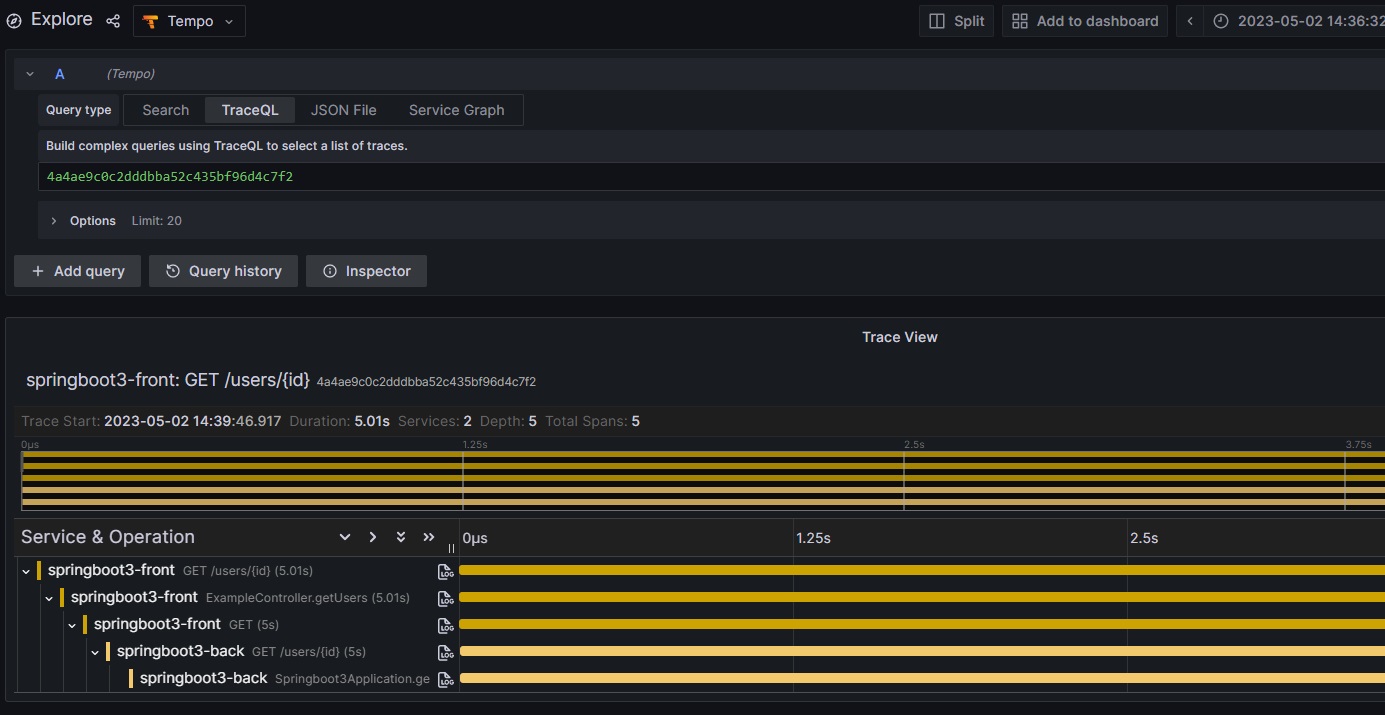Click query name A label
Image resolution: width=1385 pixels, height=715 pixels.
tap(60, 74)
